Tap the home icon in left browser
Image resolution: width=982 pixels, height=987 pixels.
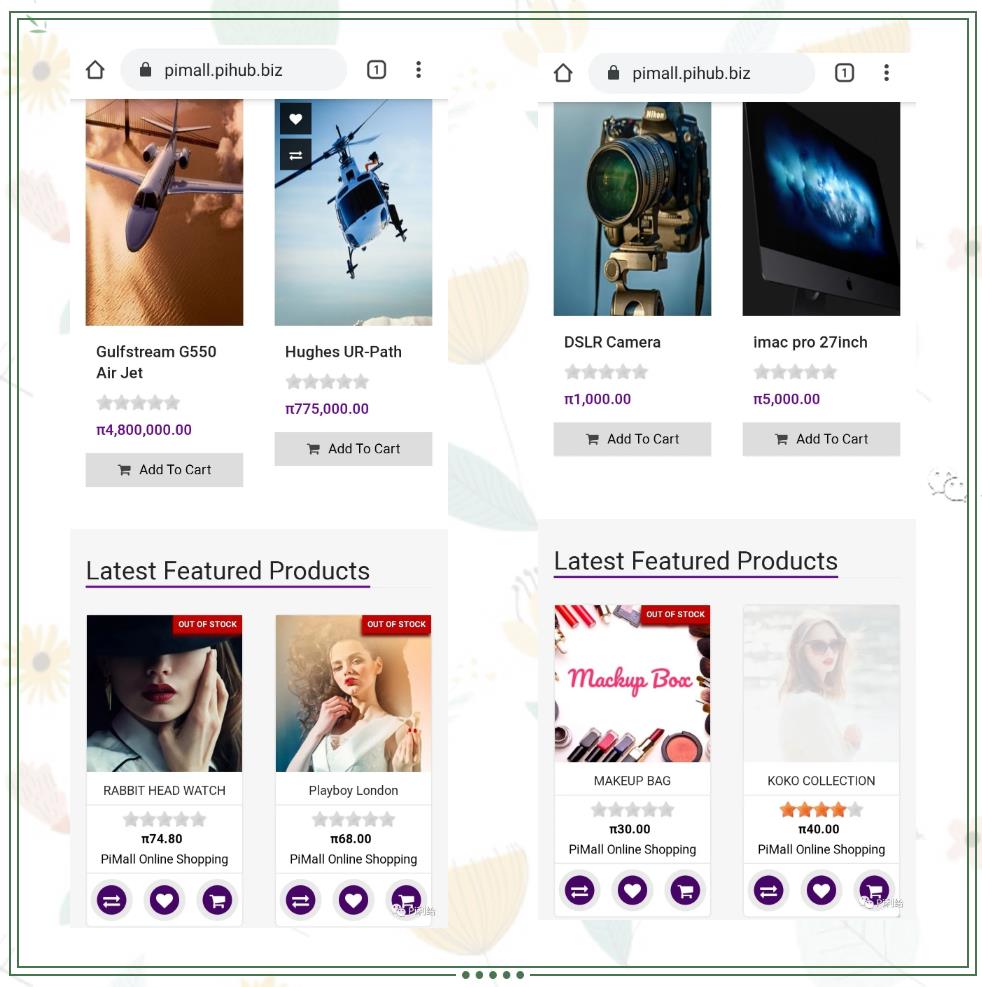coord(95,70)
